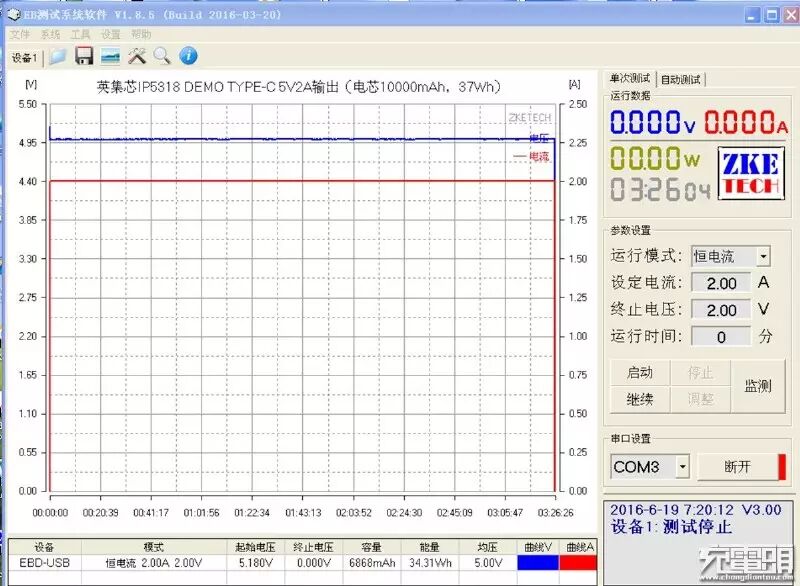
Task: Click the 均压 column header
Action: [x=488, y=547]
